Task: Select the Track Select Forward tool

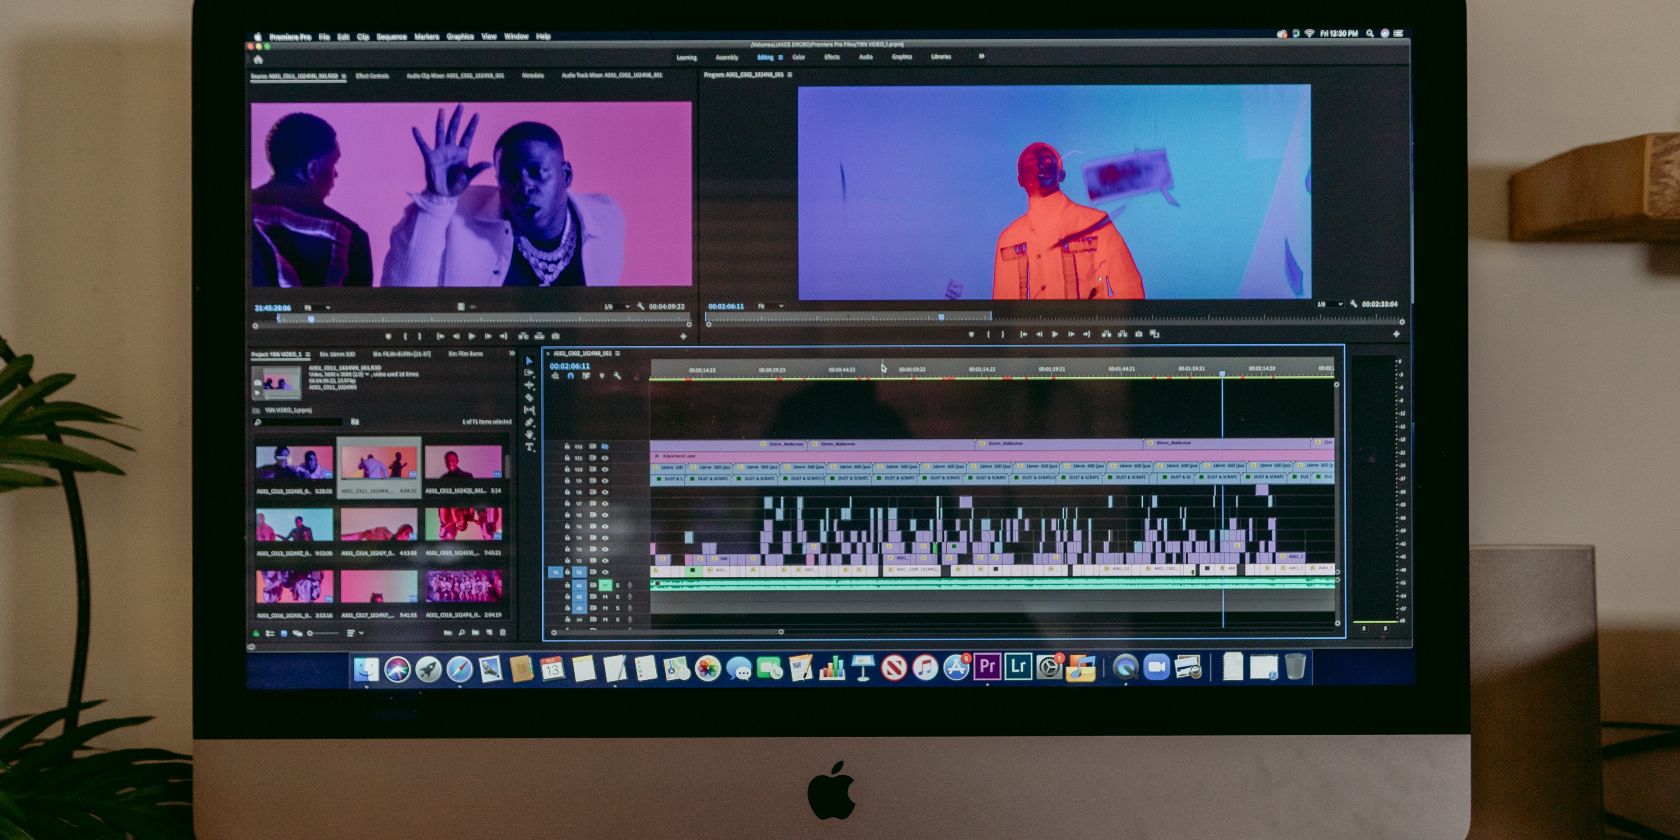Action: pos(529,373)
